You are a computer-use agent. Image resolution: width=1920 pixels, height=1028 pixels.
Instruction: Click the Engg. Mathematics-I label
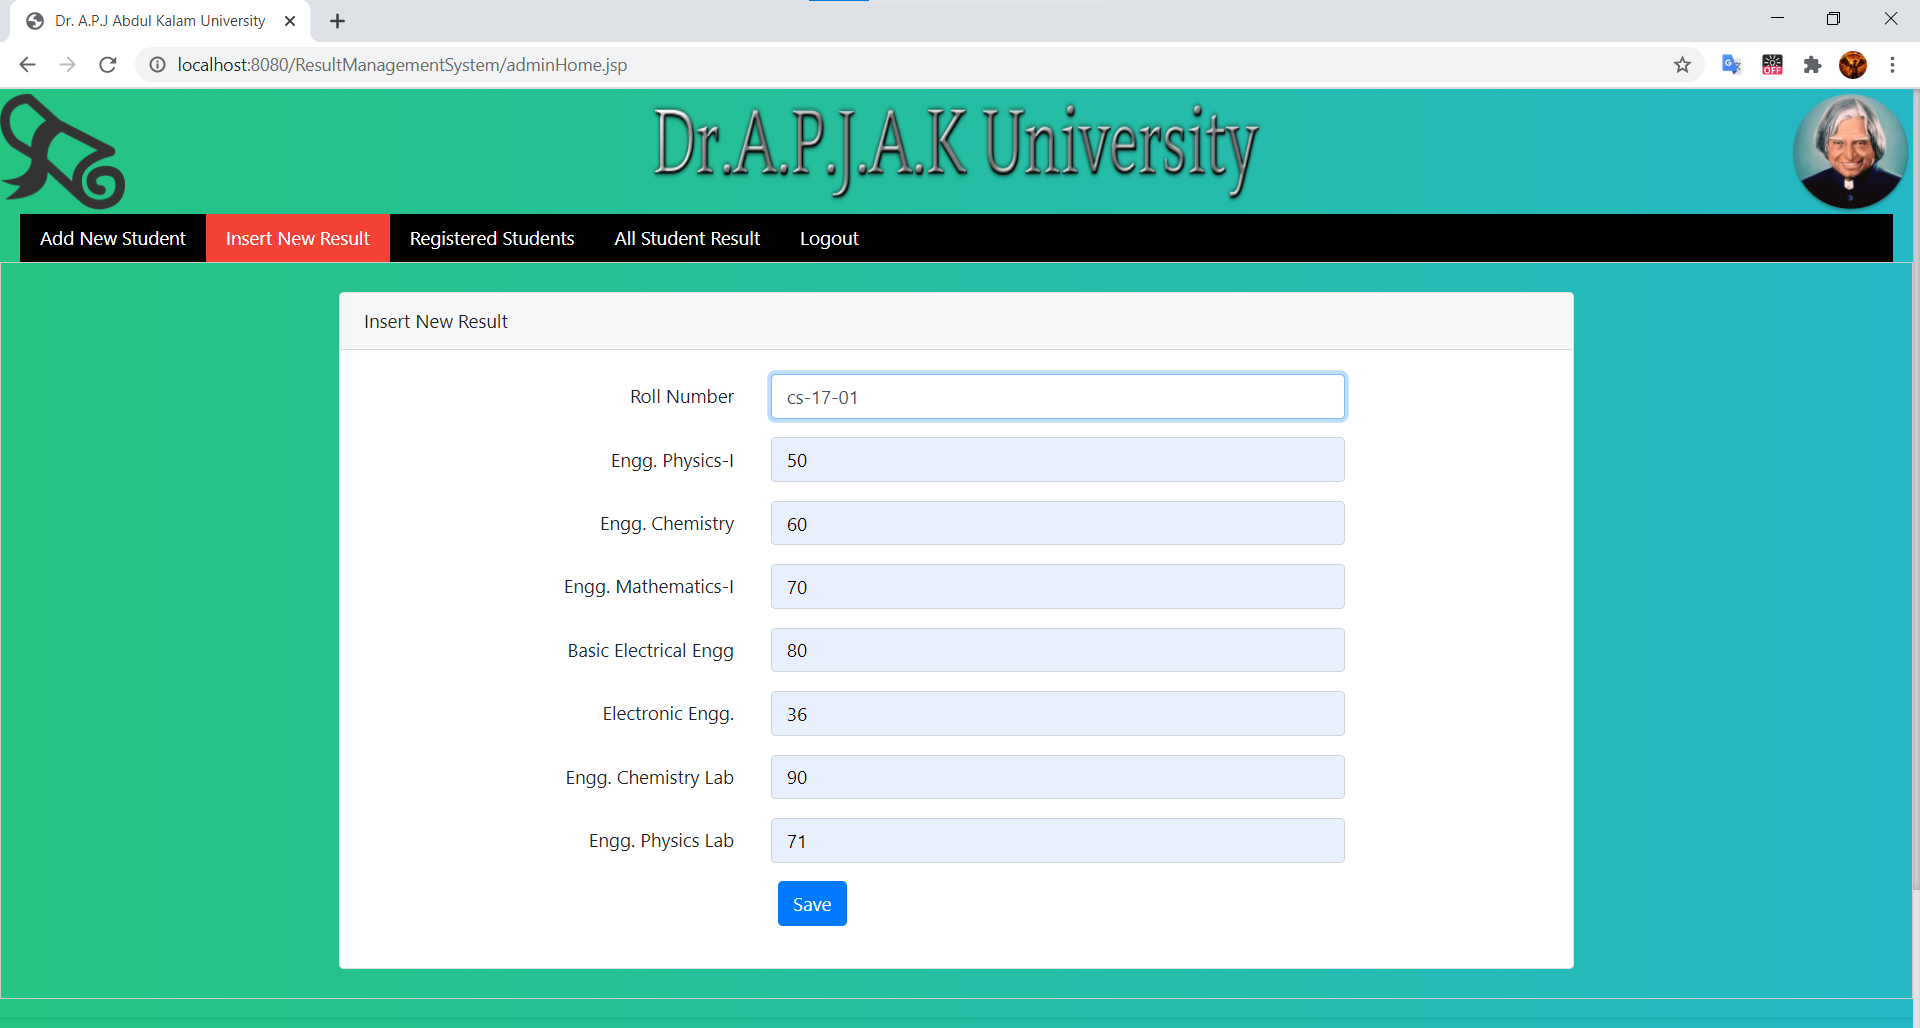click(x=649, y=587)
